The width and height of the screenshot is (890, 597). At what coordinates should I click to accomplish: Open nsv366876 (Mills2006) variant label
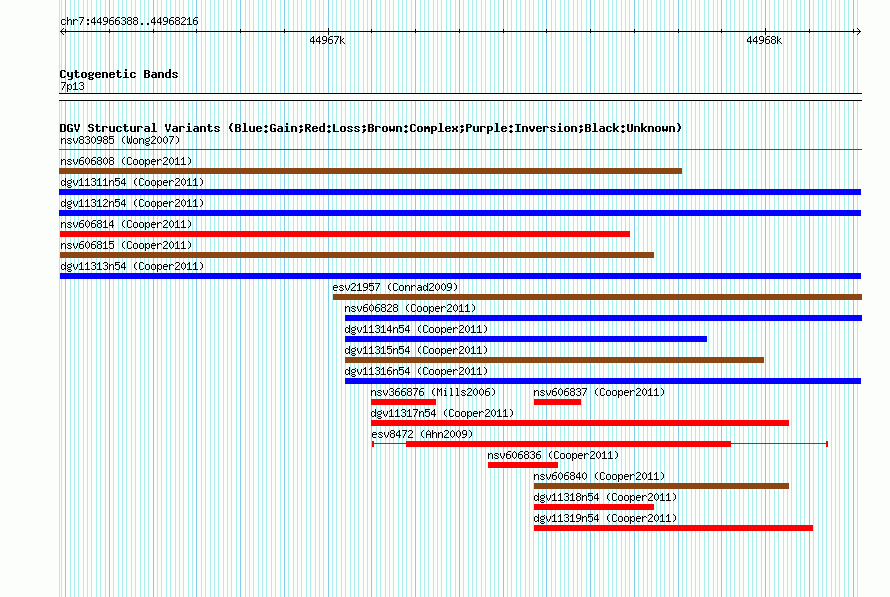click(x=433, y=392)
